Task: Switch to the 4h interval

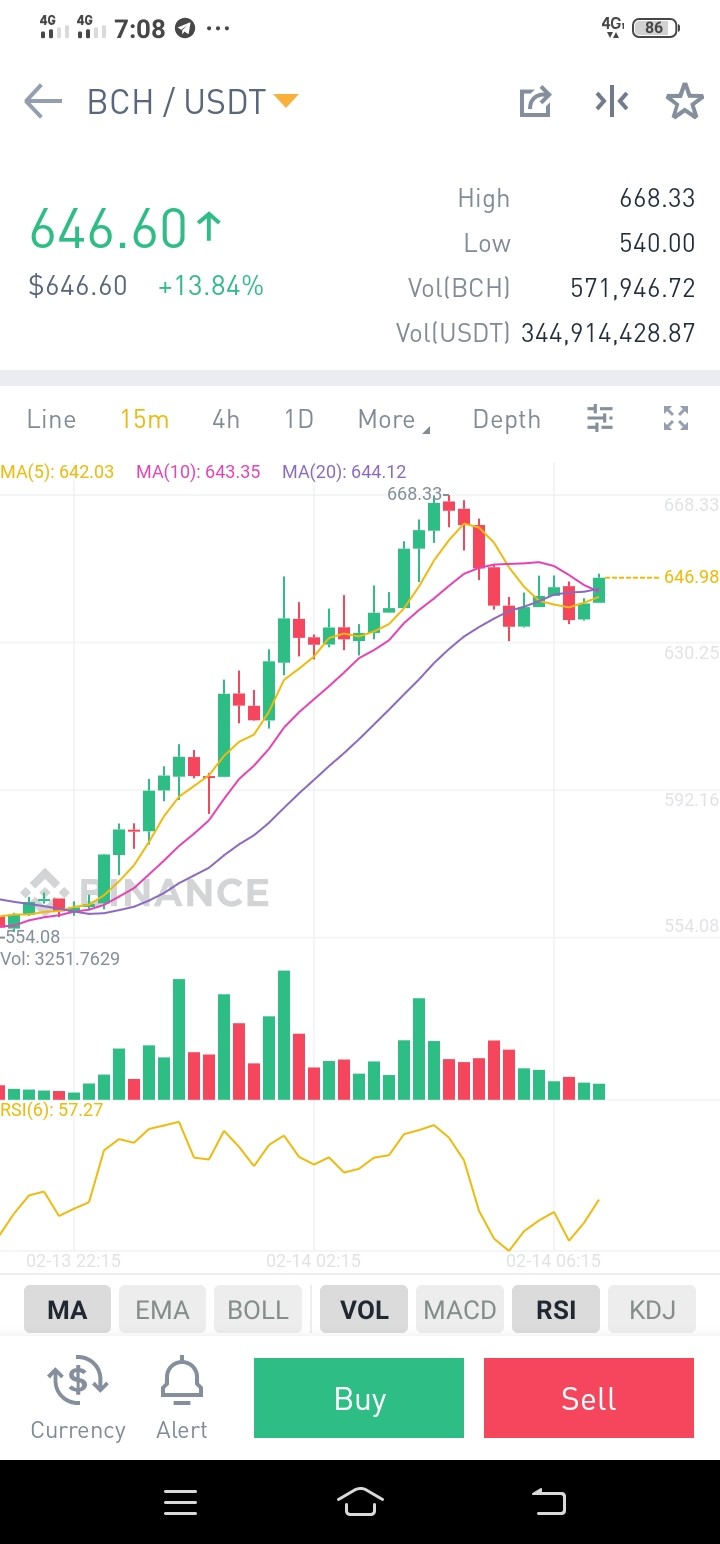Action: [x=226, y=419]
